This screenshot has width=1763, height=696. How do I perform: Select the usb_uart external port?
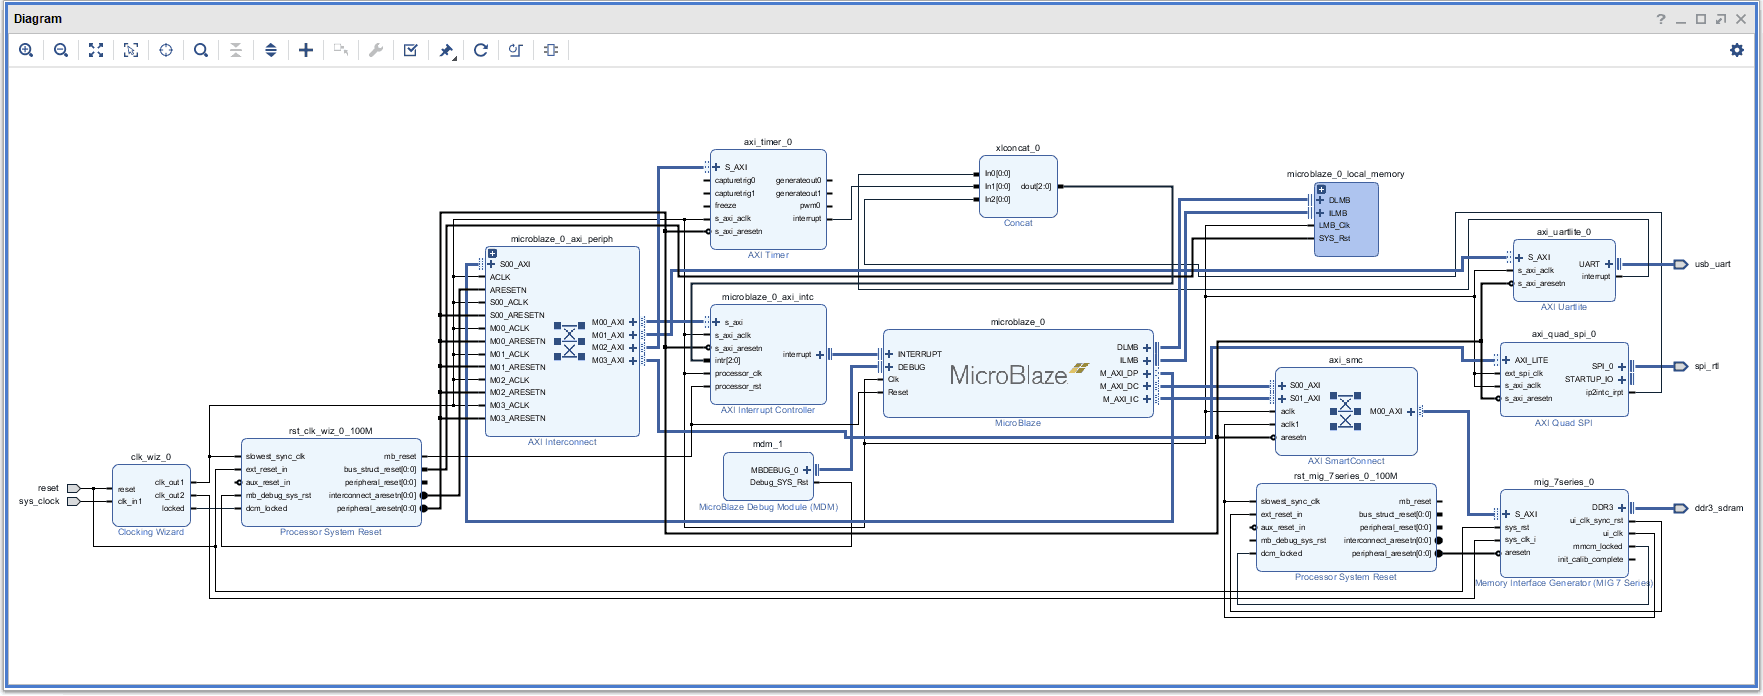coord(1681,264)
